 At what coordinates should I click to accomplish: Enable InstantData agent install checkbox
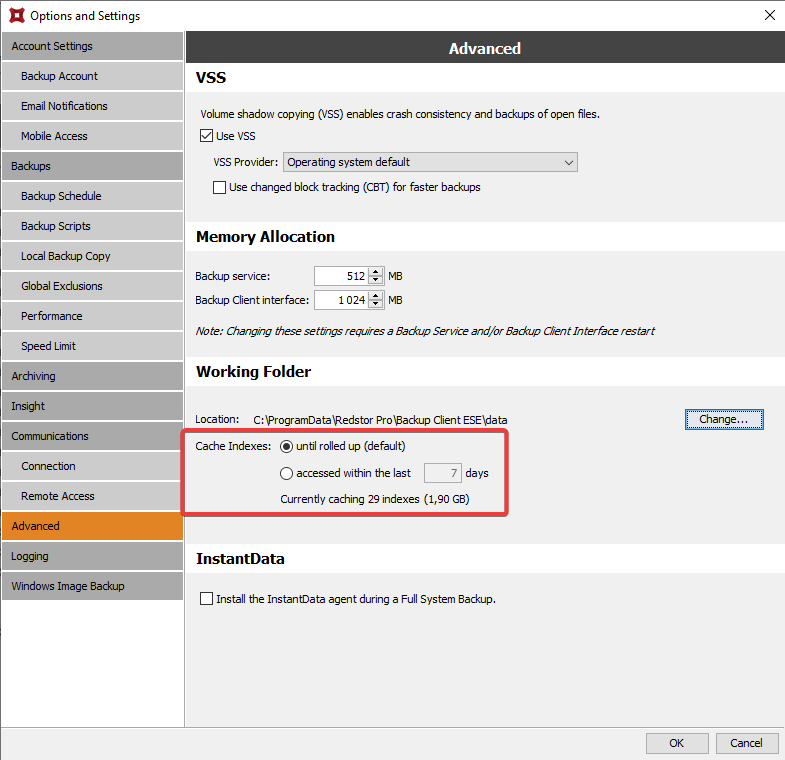[x=206, y=599]
